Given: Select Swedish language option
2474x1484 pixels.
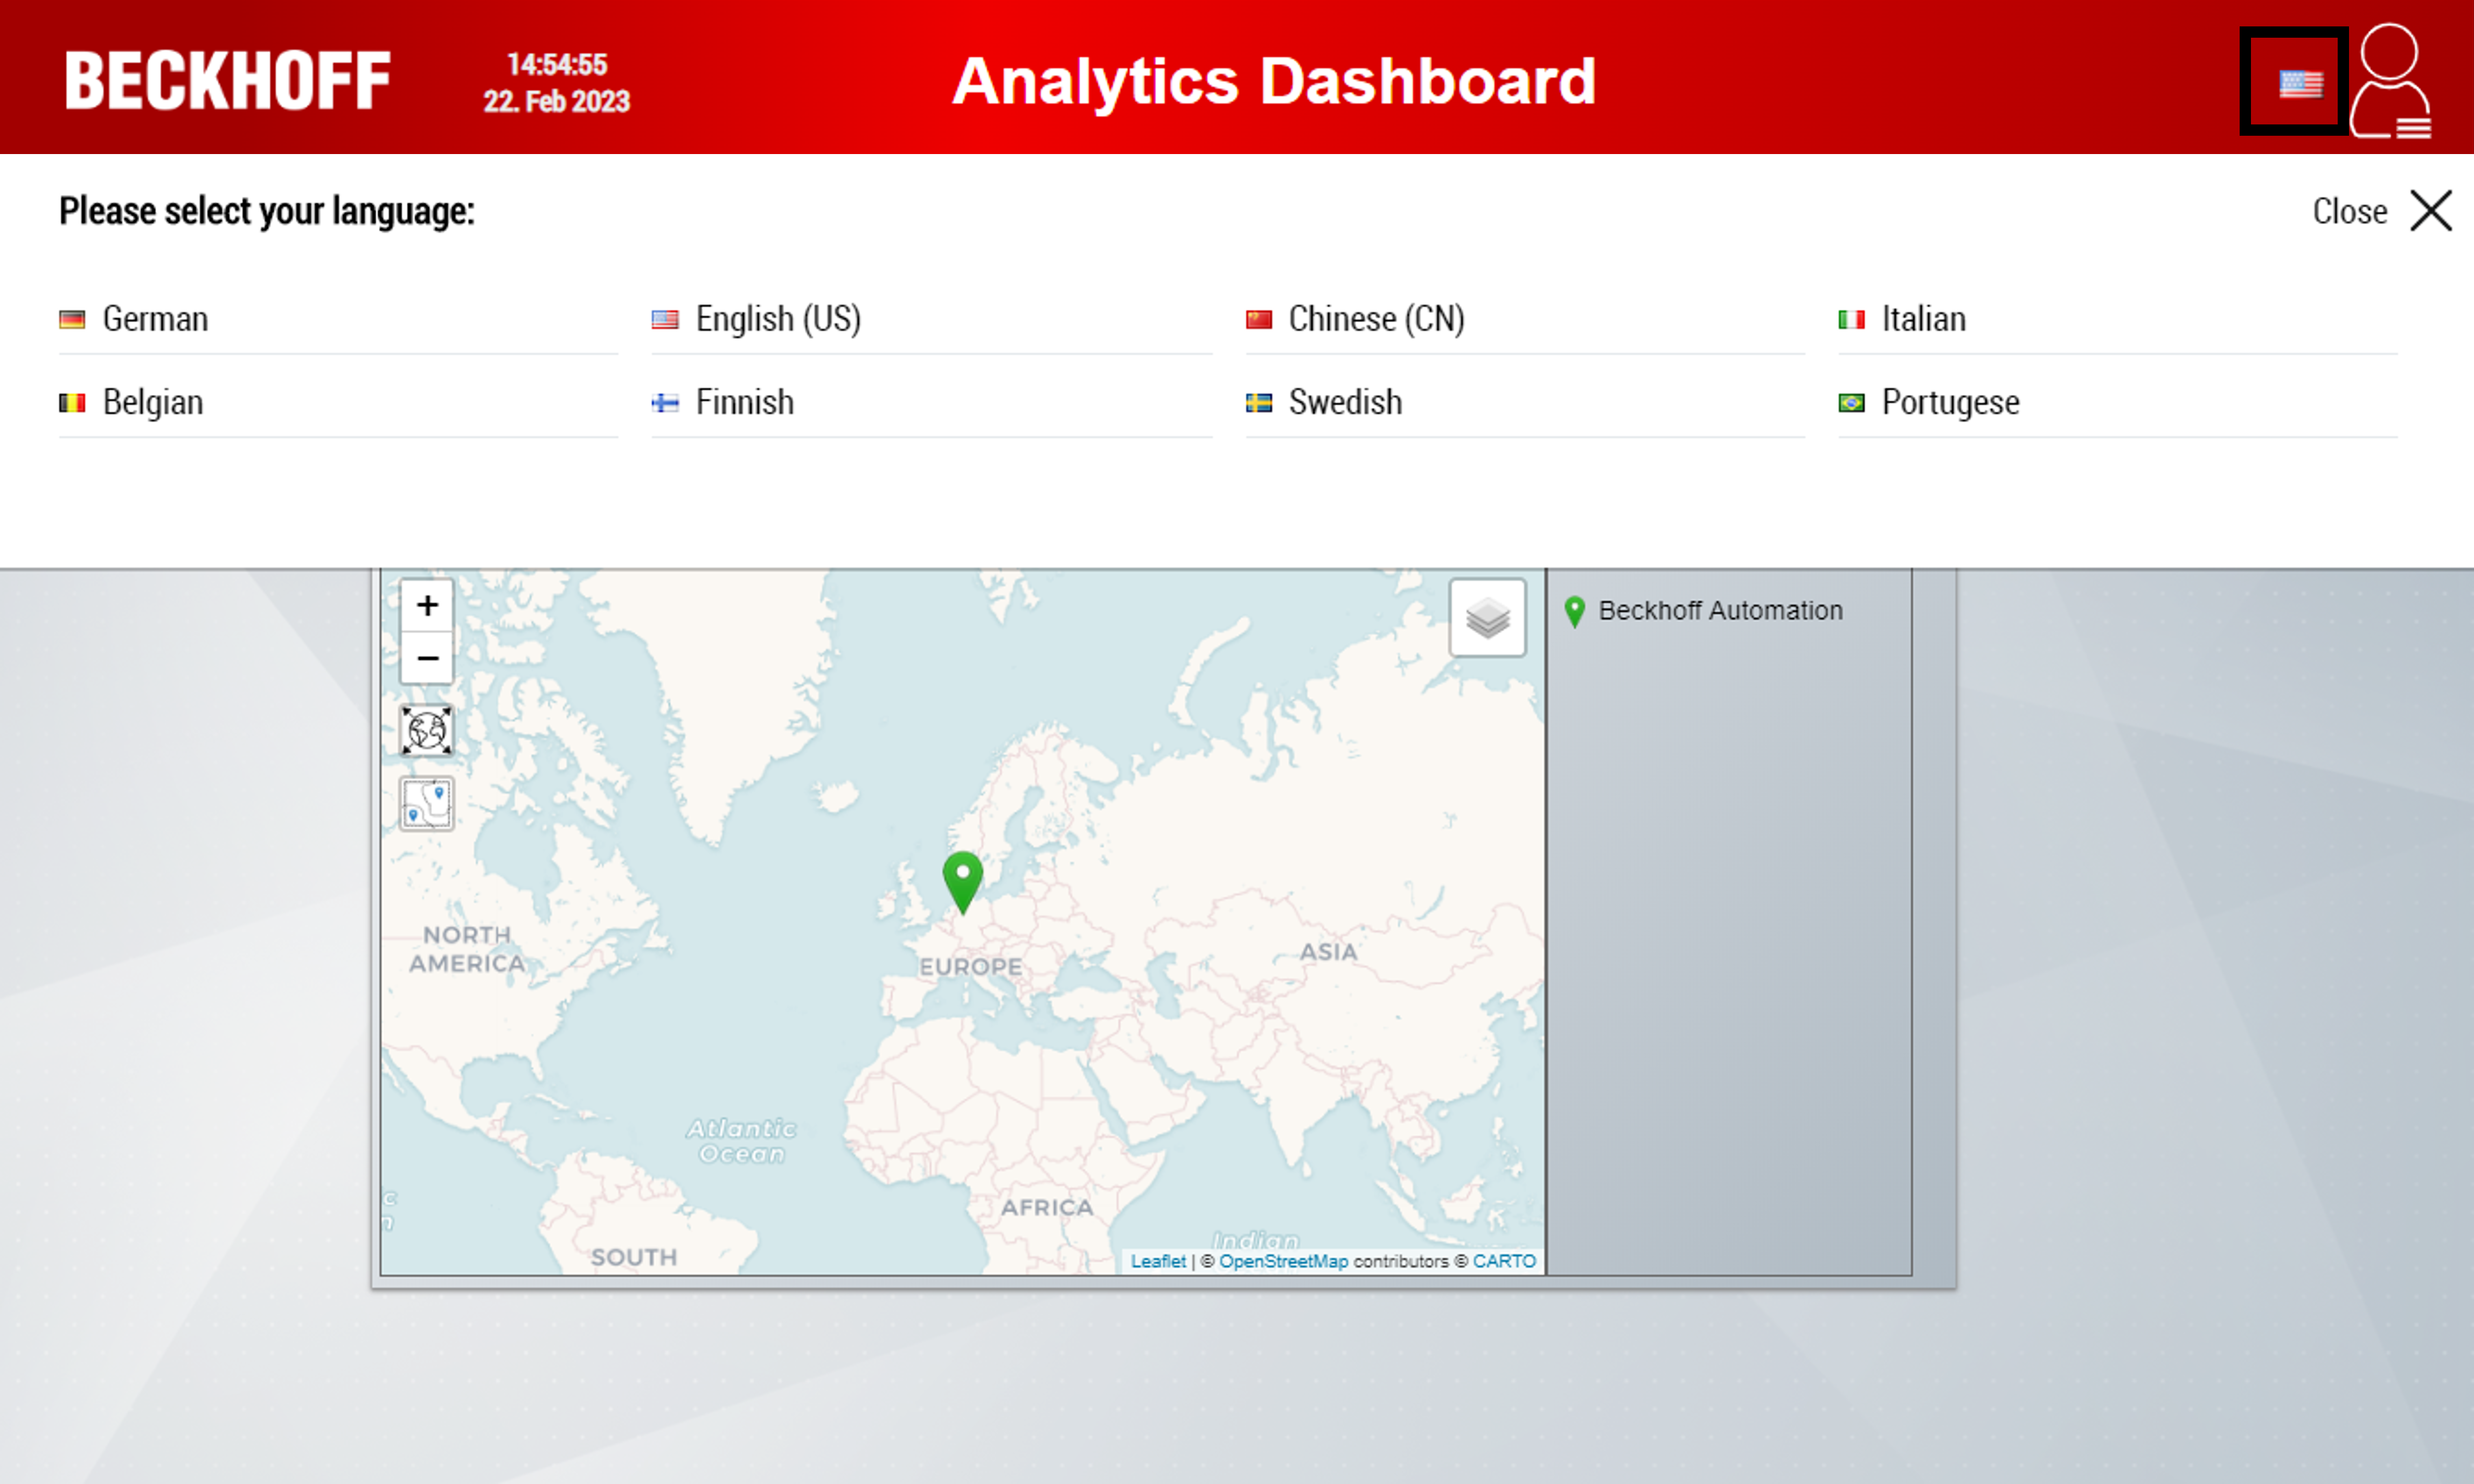Looking at the screenshot, I should pos(1346,401).
